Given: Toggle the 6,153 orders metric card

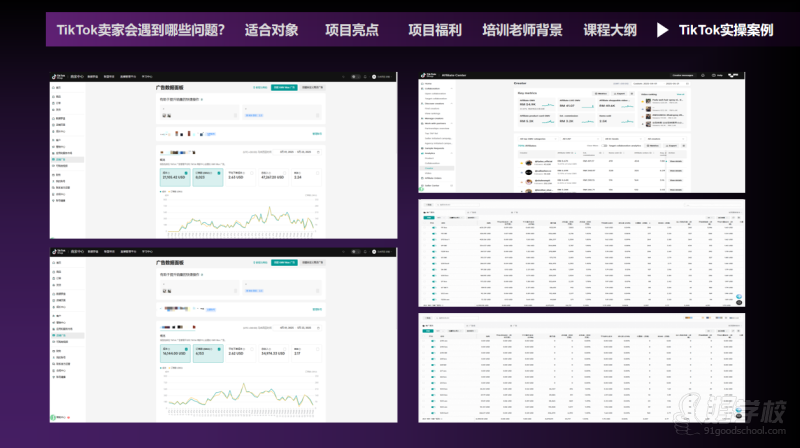Looking at the screenshot, I should [x=208, y=353].
